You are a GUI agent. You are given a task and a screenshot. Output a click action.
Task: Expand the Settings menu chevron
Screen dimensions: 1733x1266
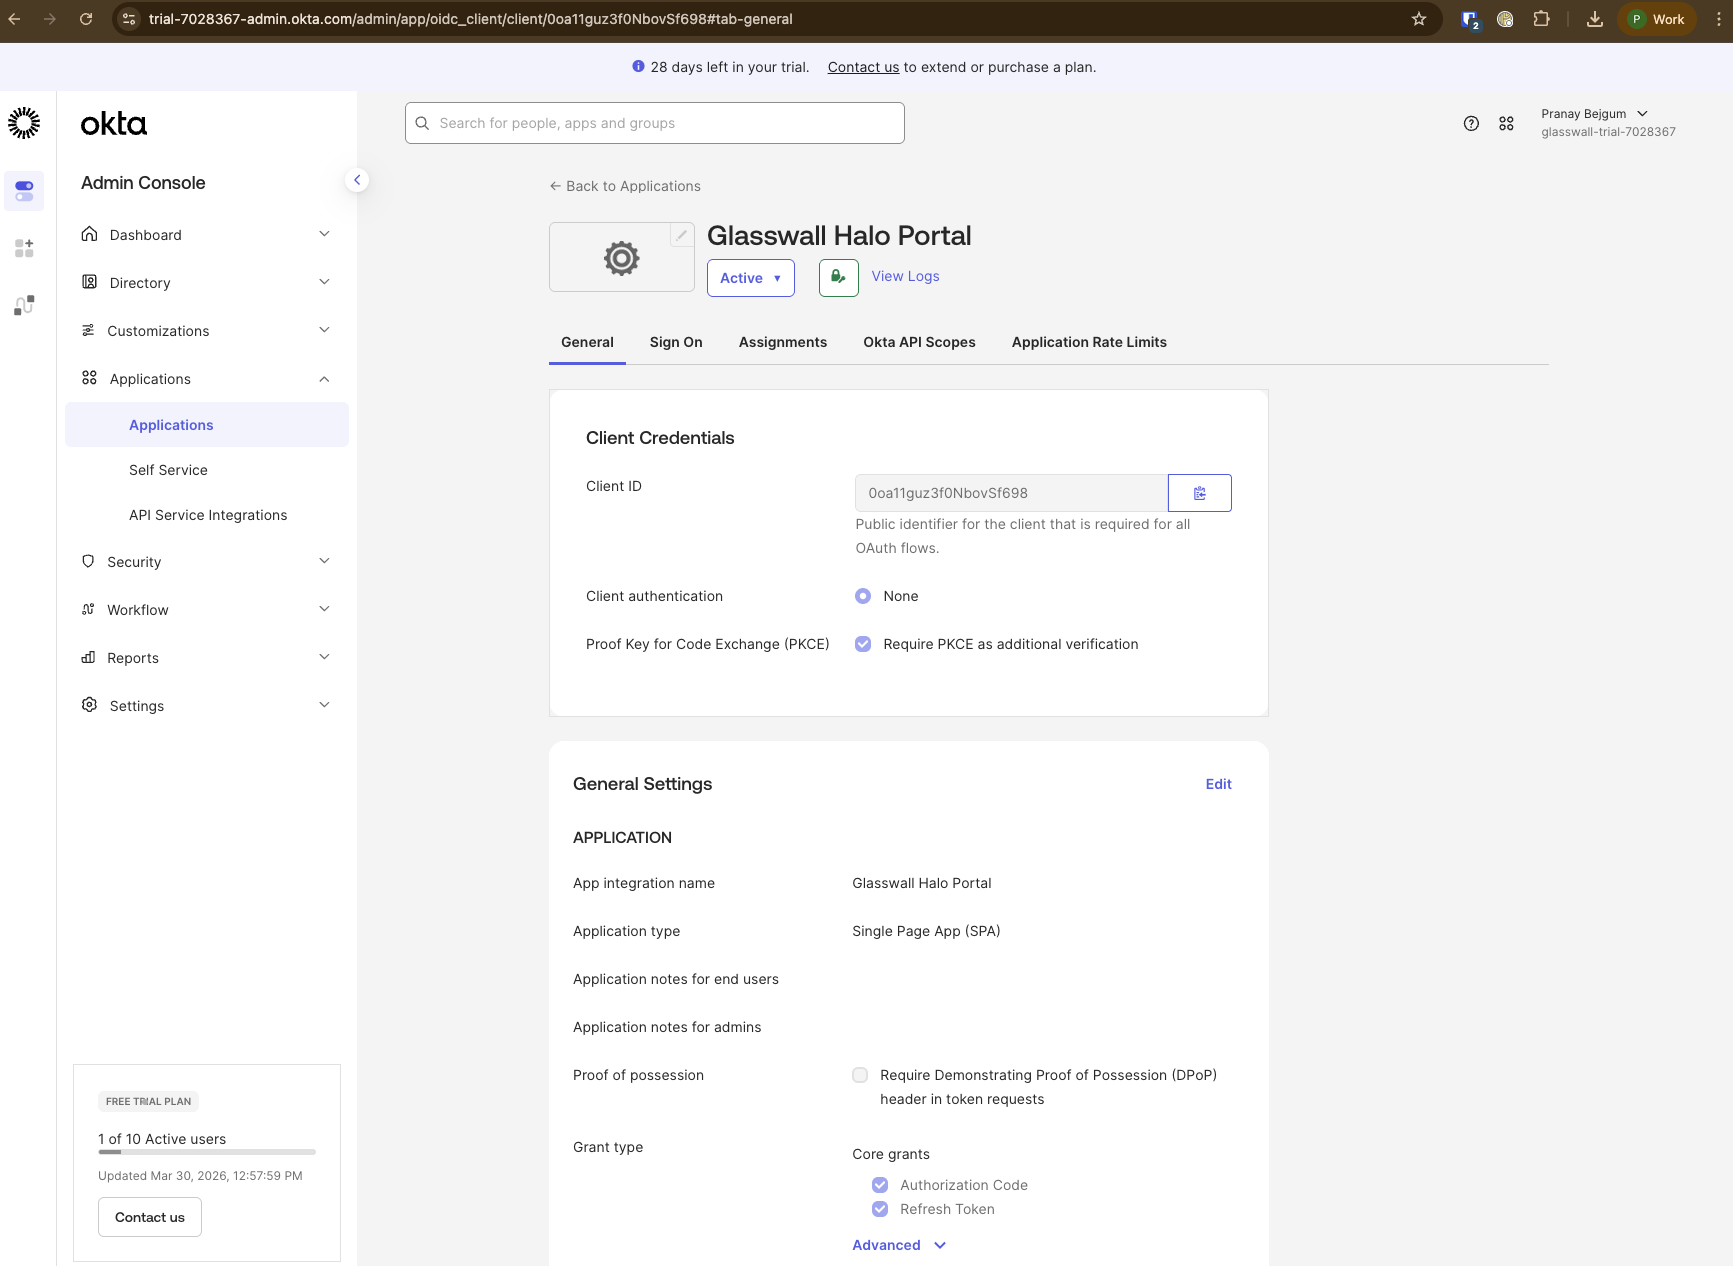324,705
